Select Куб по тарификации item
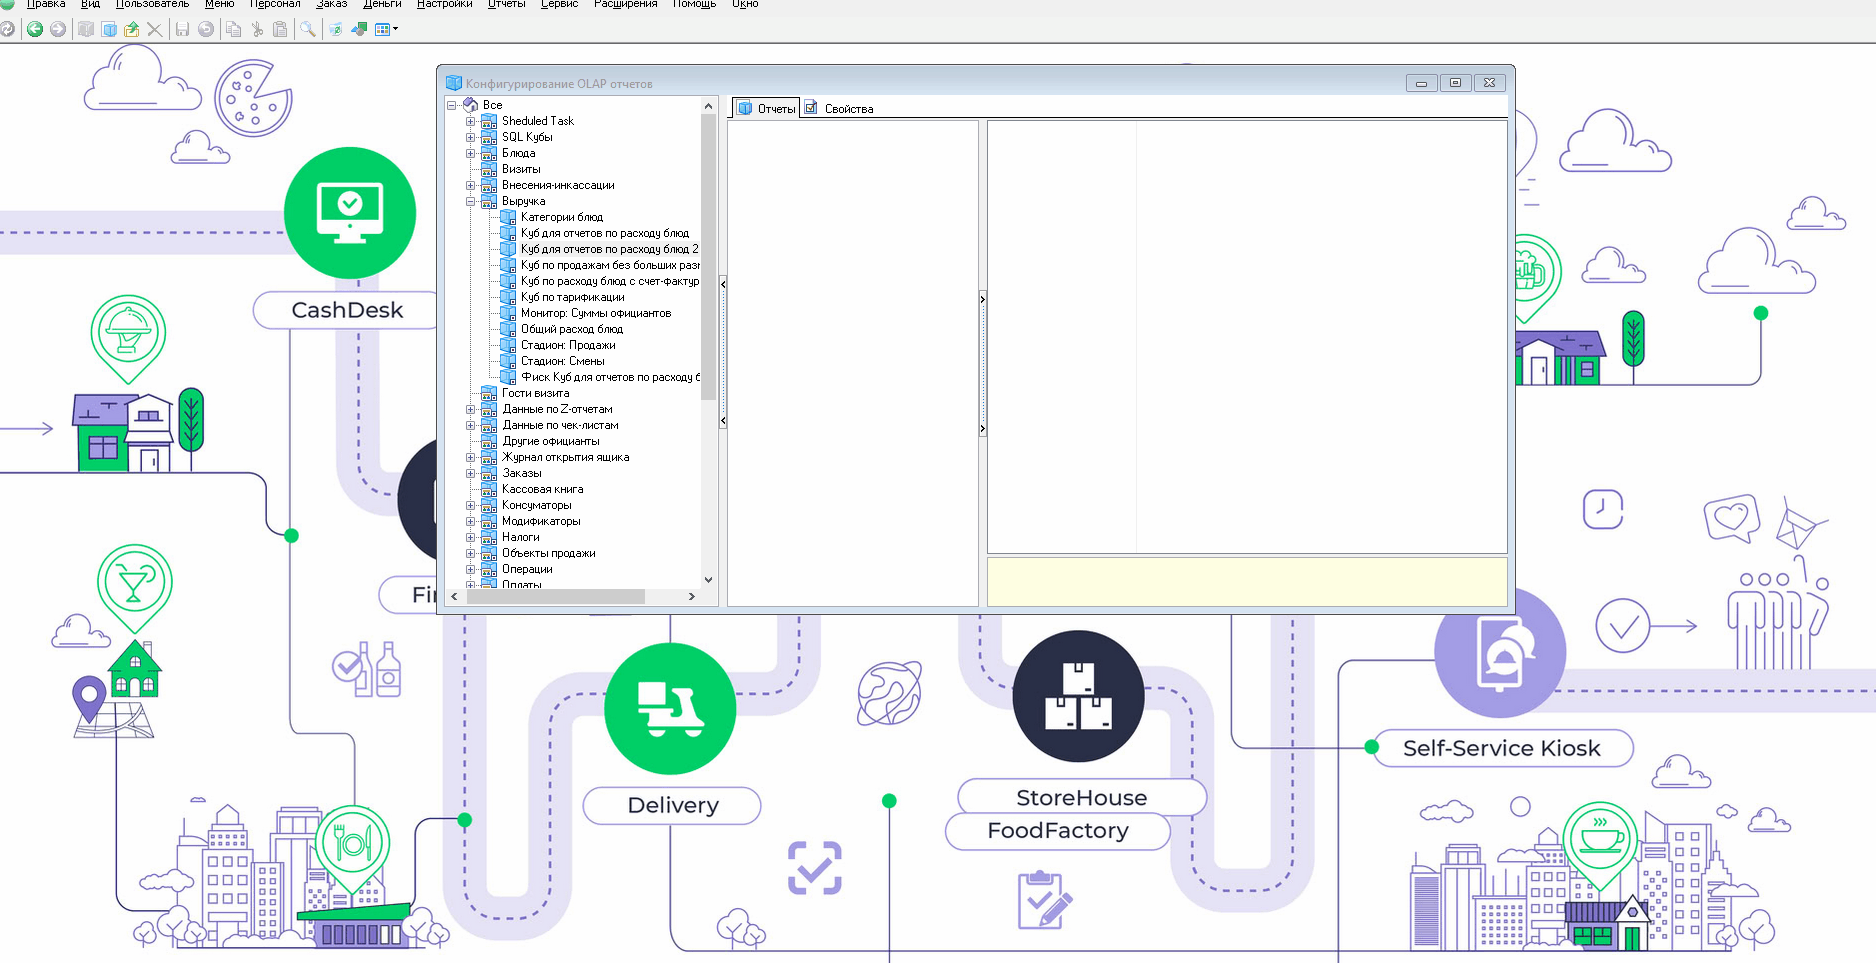 click(572, 297)
